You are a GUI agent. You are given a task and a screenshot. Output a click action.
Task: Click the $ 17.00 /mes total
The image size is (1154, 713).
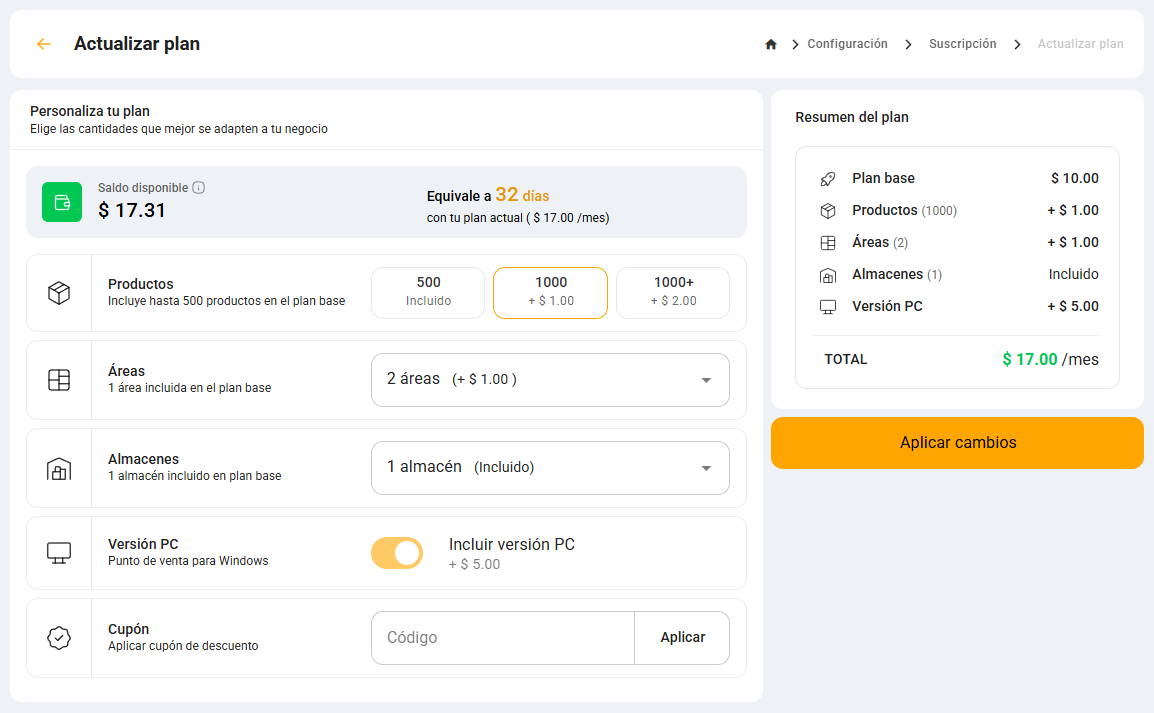pyautogui.click(x=1050, y=360)
